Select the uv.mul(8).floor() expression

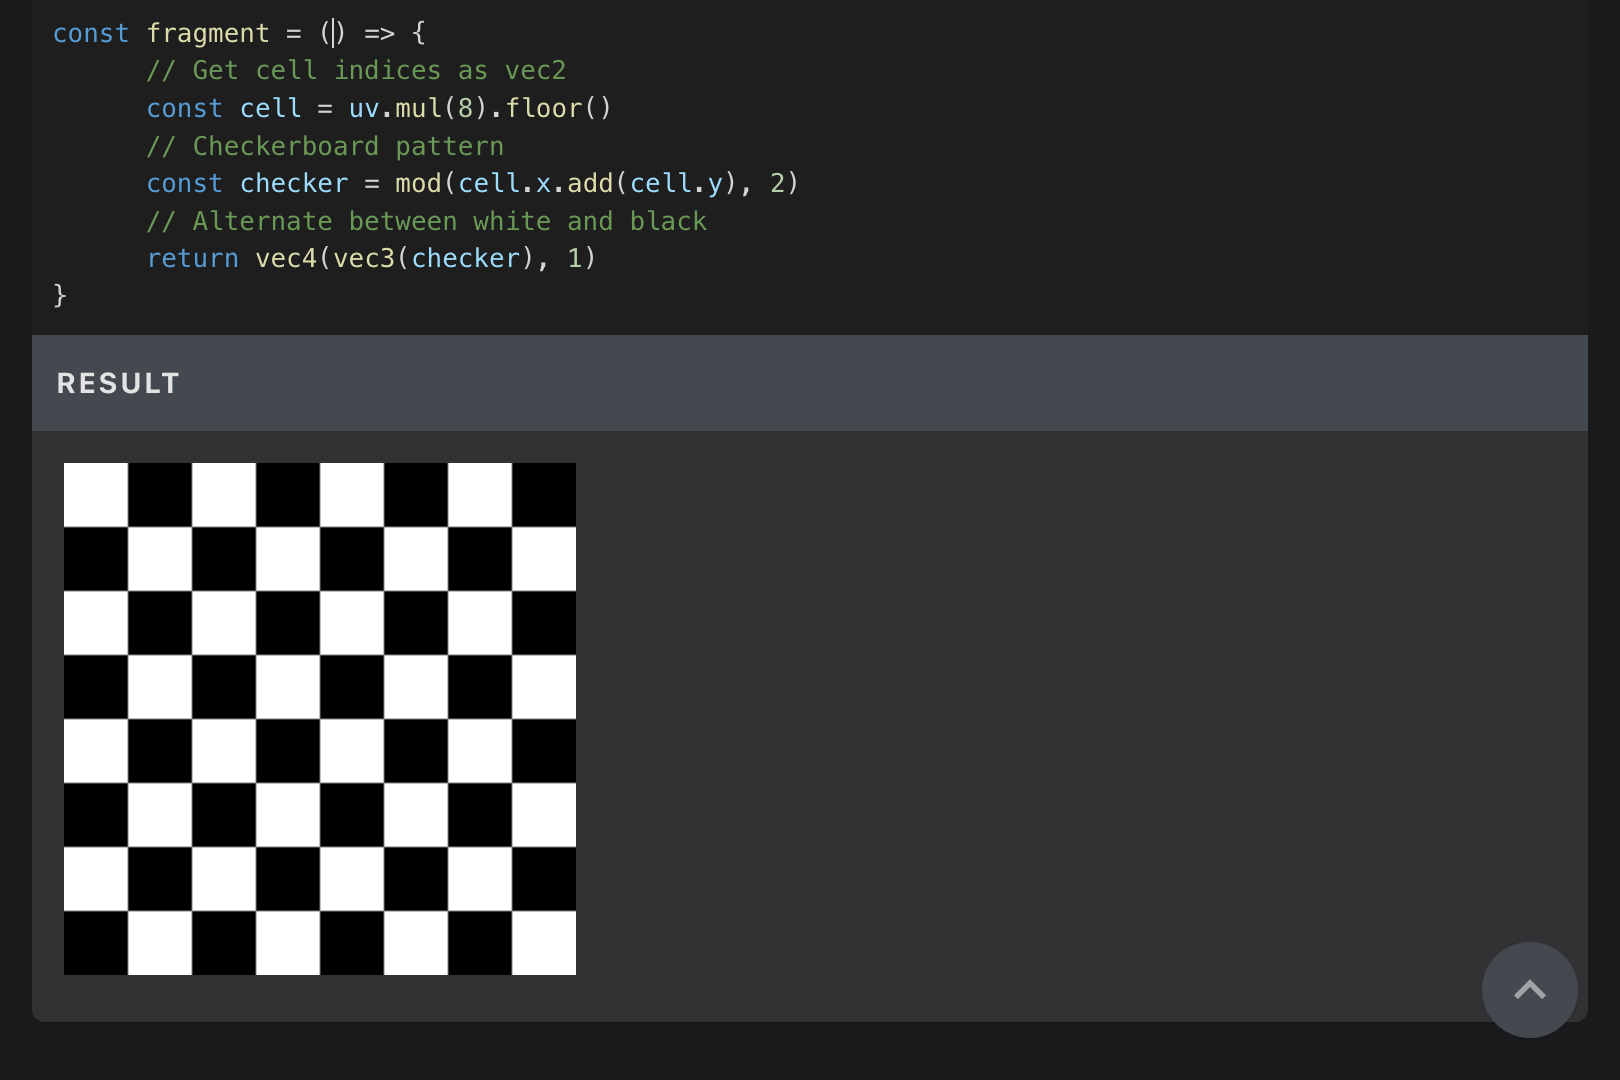coord(478,108)
